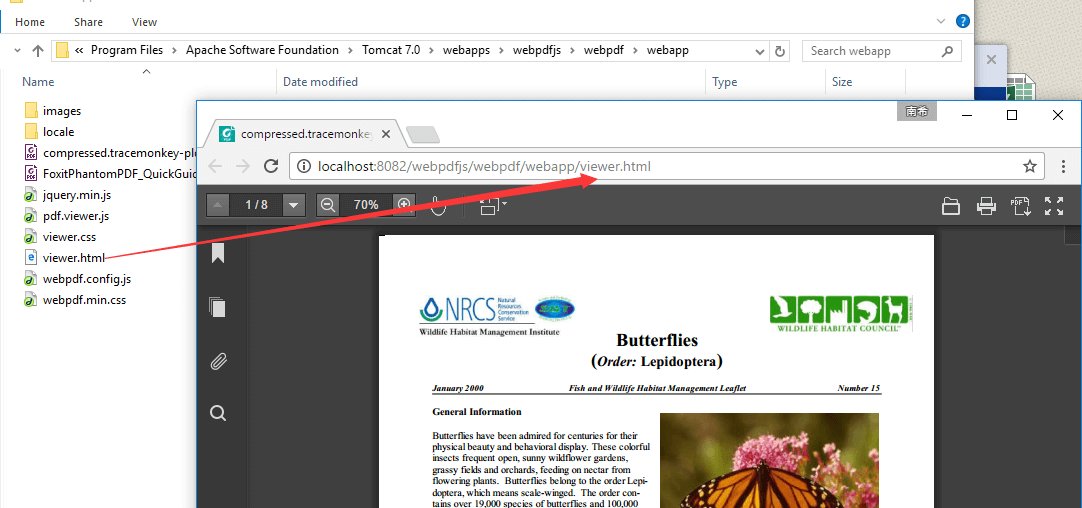This screenshot has height=508, width=1082.
Task: Select the locale folder
Action: [49, 131]
